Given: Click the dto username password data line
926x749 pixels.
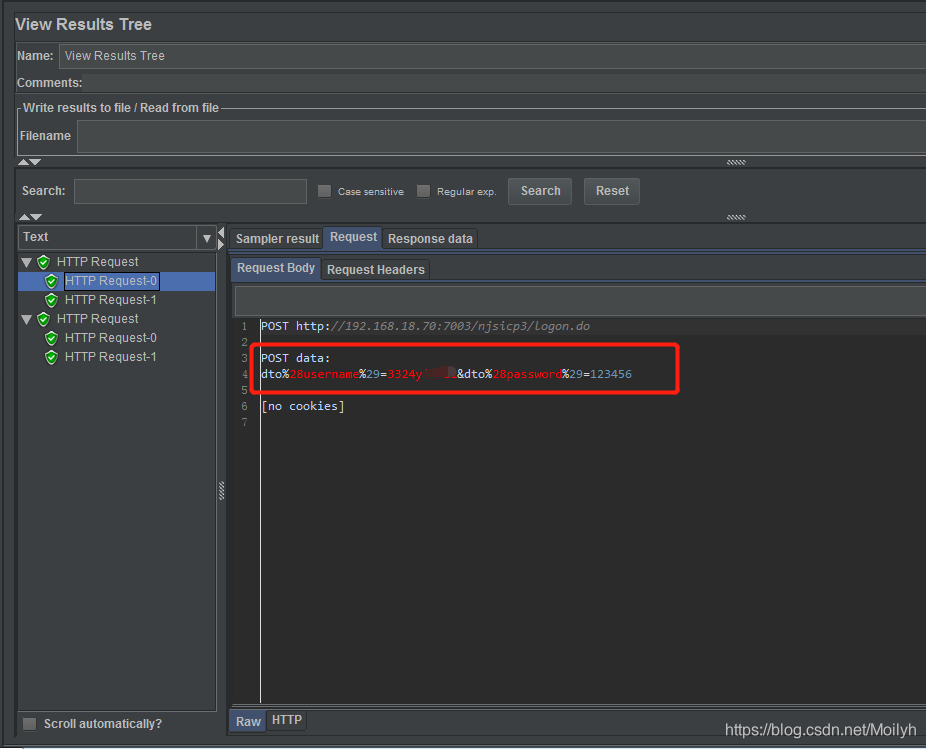Looking at the screenshot, I should click(446, 374).
